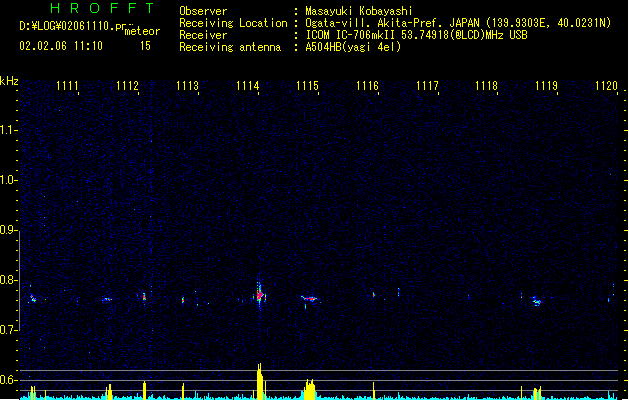629x400 pixels.
Task: Click the 0.6 kHz frequency label
Action: click(8, 380)
